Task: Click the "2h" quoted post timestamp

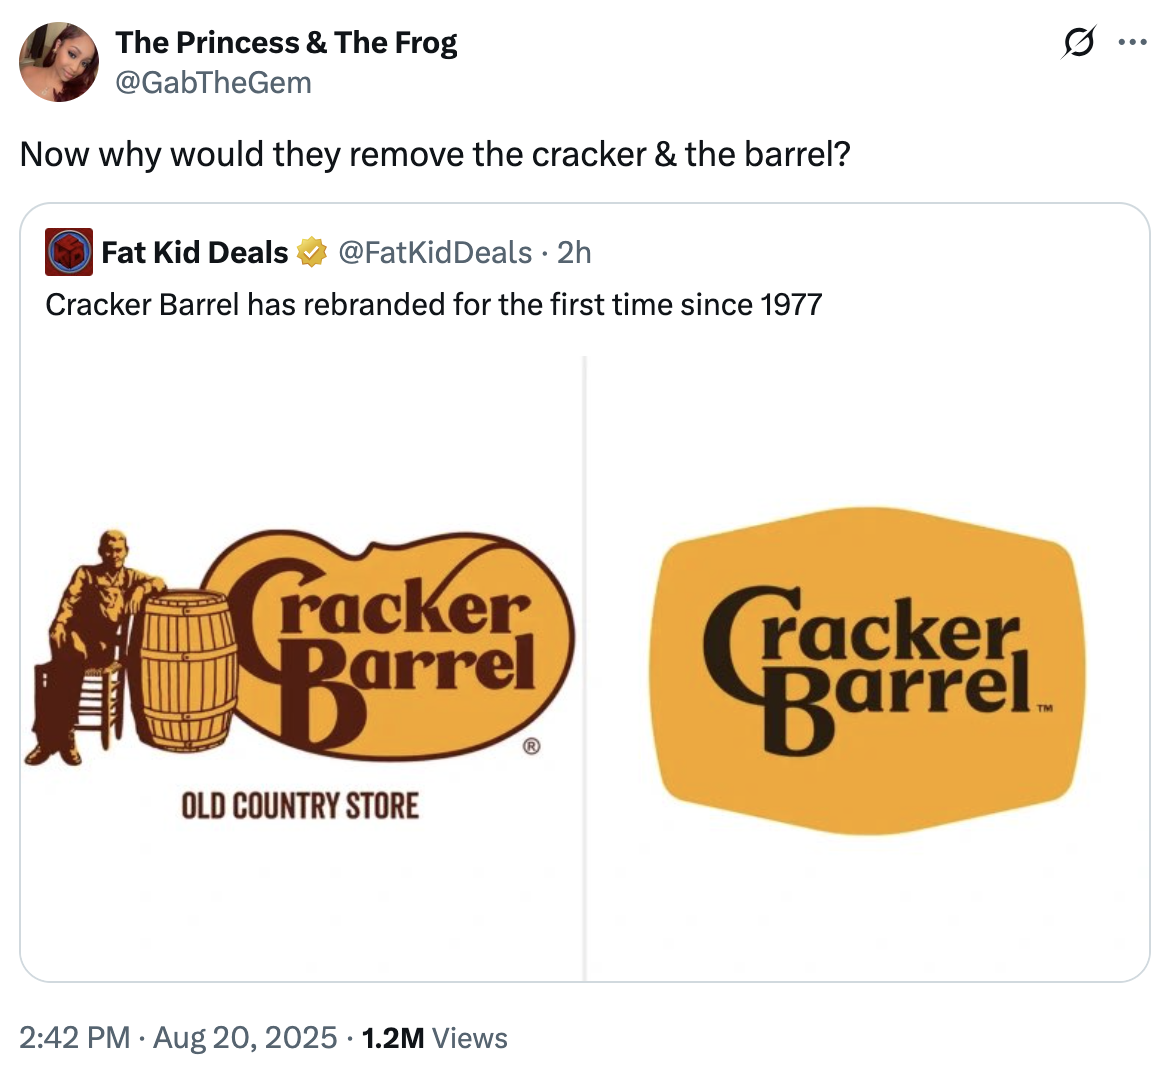Action: click(x=575, y=253)
